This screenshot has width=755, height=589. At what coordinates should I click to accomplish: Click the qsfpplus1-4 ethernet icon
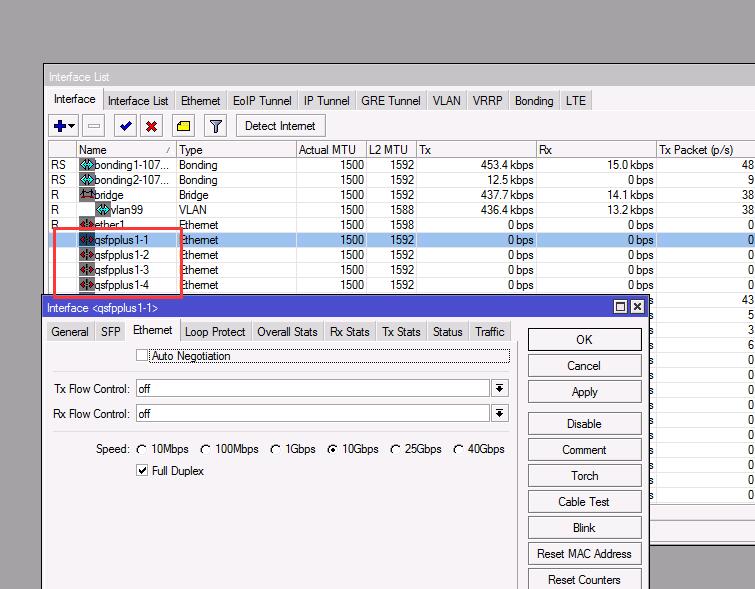(x=87, y=285)
